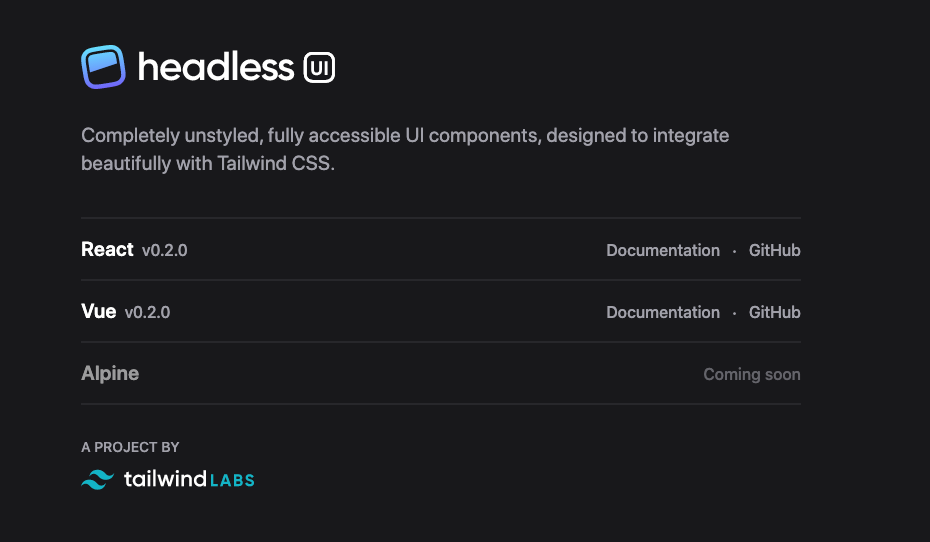The image size is (930, 542).
Task: Click the dot separator in the React row
Action: tap(734, 251)
